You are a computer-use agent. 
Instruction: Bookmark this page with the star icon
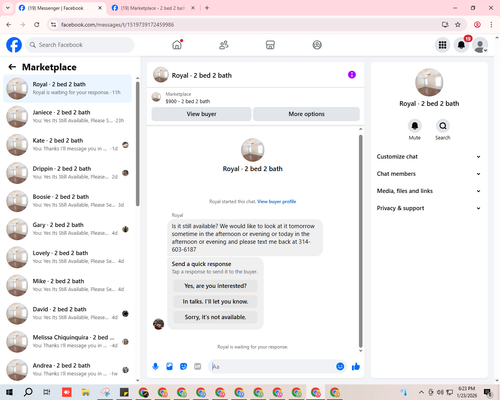click(458, 25)
